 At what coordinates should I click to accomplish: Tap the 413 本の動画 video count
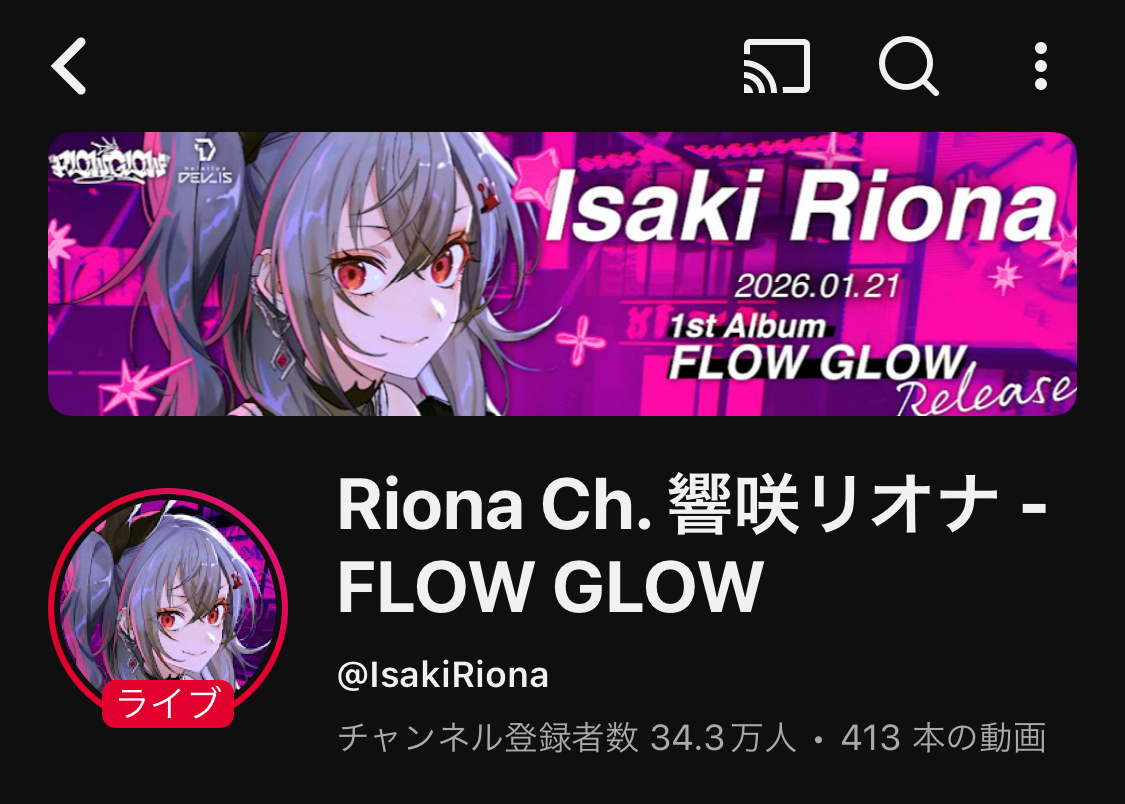tap(943, 737)
